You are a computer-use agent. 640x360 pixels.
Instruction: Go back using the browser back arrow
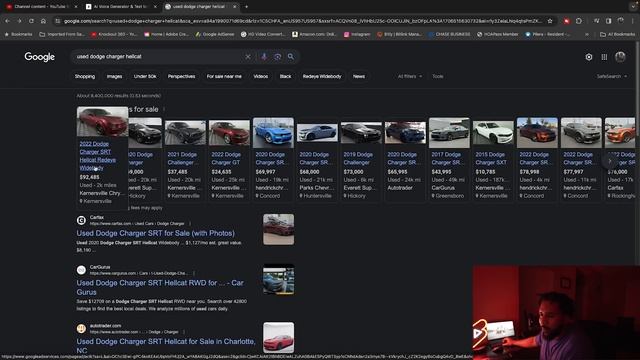[x=7, y=21]
